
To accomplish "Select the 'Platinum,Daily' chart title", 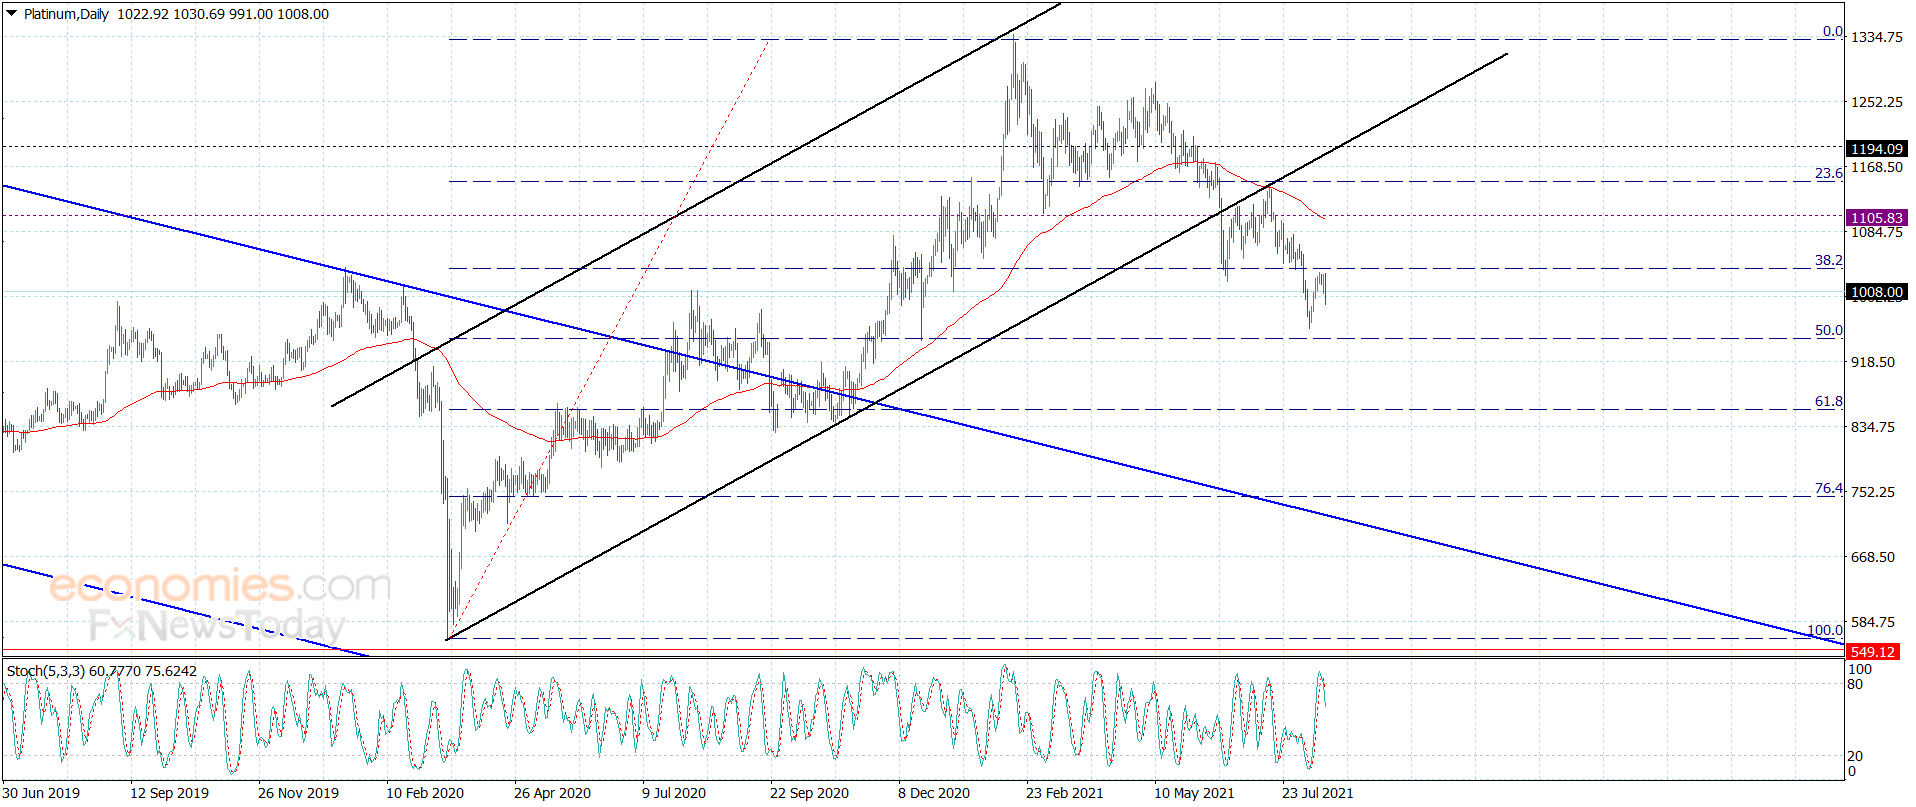I will click(x=66, y=14).
